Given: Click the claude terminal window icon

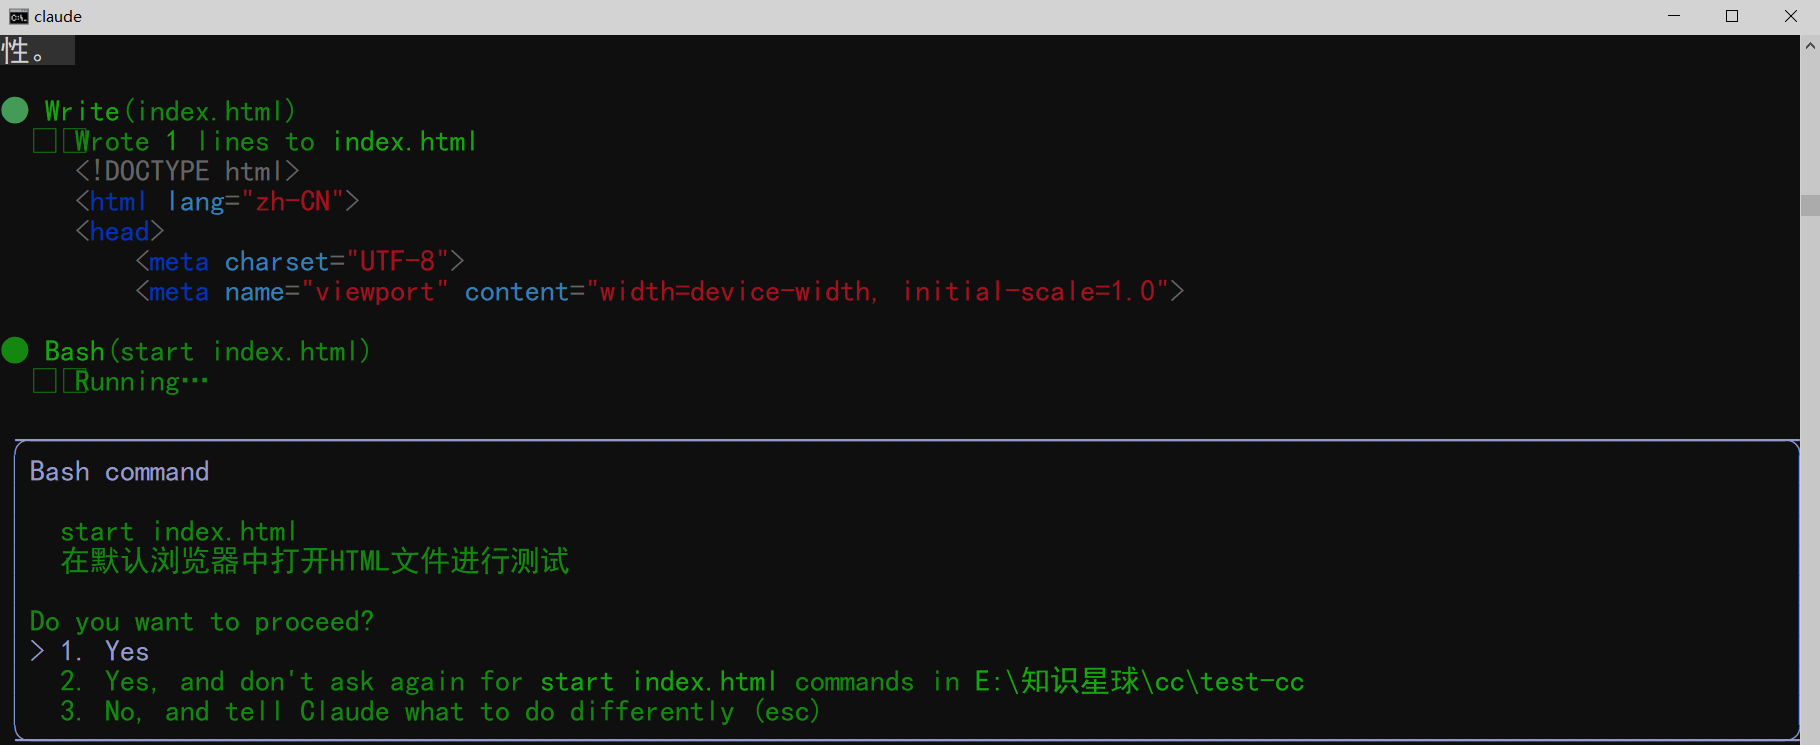Looking at the screenshot, I should [x=18, y=17].
